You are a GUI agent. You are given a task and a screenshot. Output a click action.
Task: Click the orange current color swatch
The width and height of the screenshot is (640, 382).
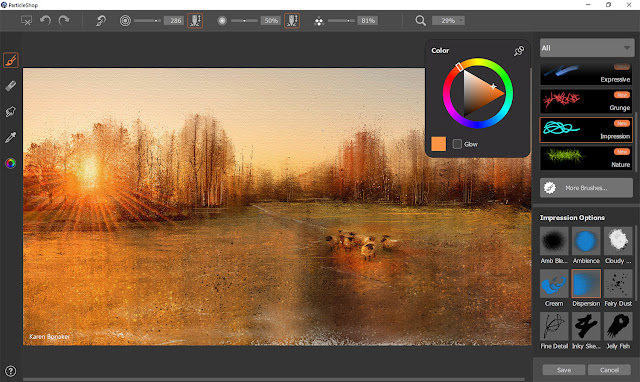[438, 144]
